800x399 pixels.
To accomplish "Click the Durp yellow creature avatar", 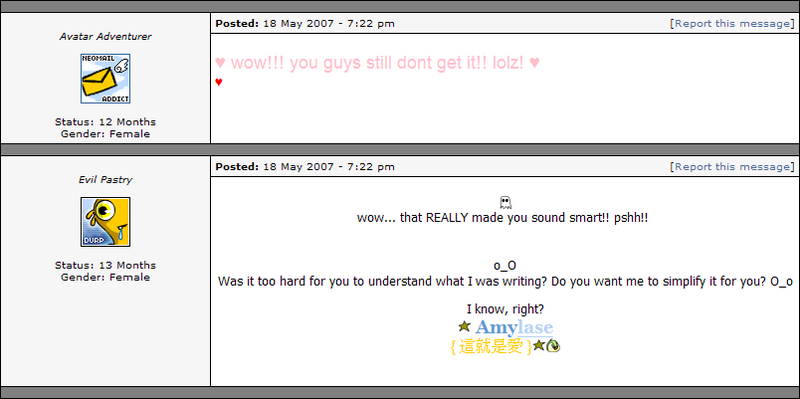I will click(105, 222).
